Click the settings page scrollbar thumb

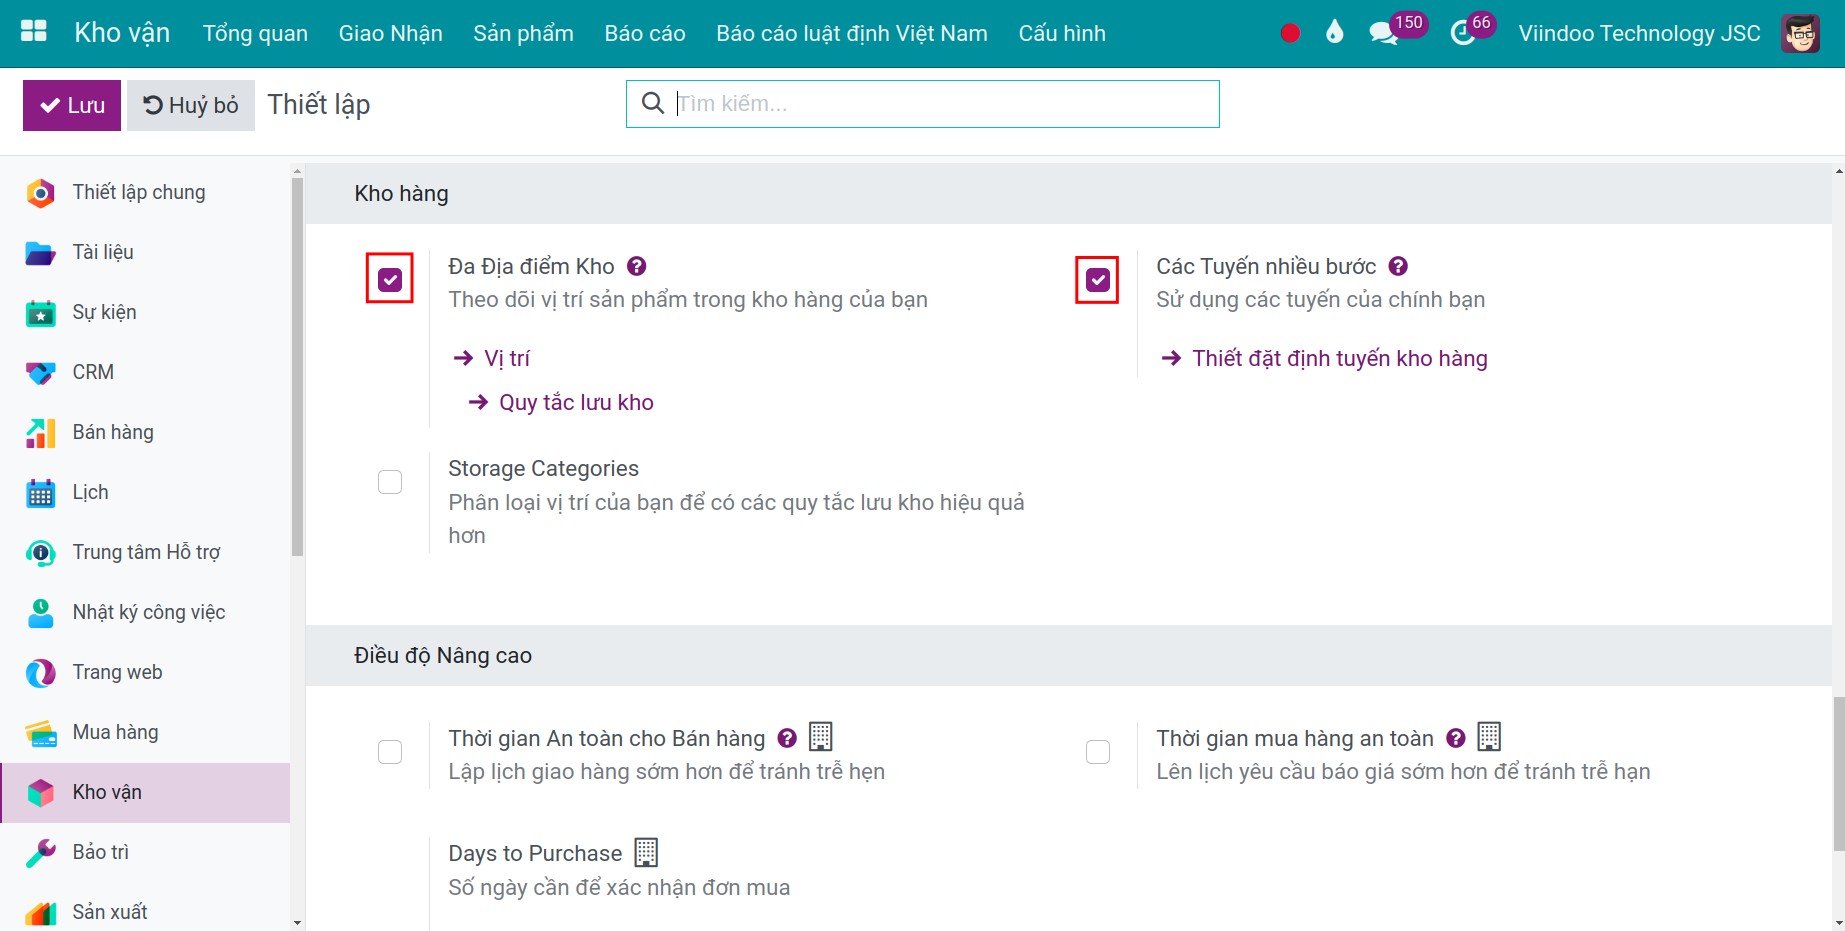tap(1838, 773)
